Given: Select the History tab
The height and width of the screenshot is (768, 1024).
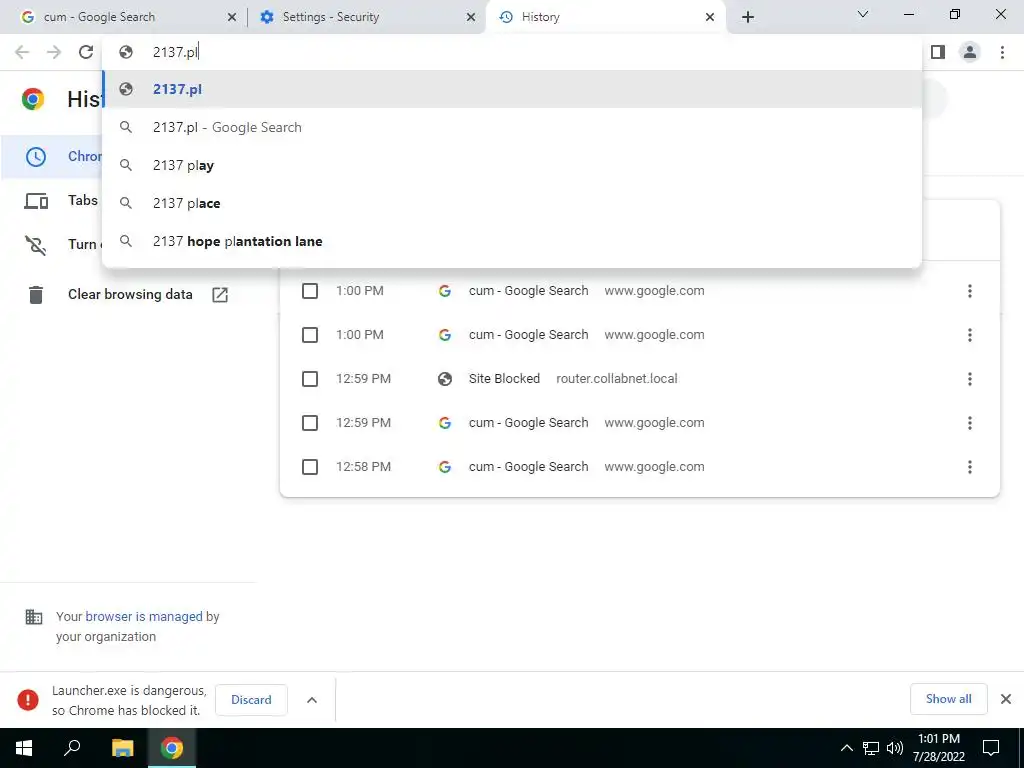Looking at the screenshot, I should 605,17.
